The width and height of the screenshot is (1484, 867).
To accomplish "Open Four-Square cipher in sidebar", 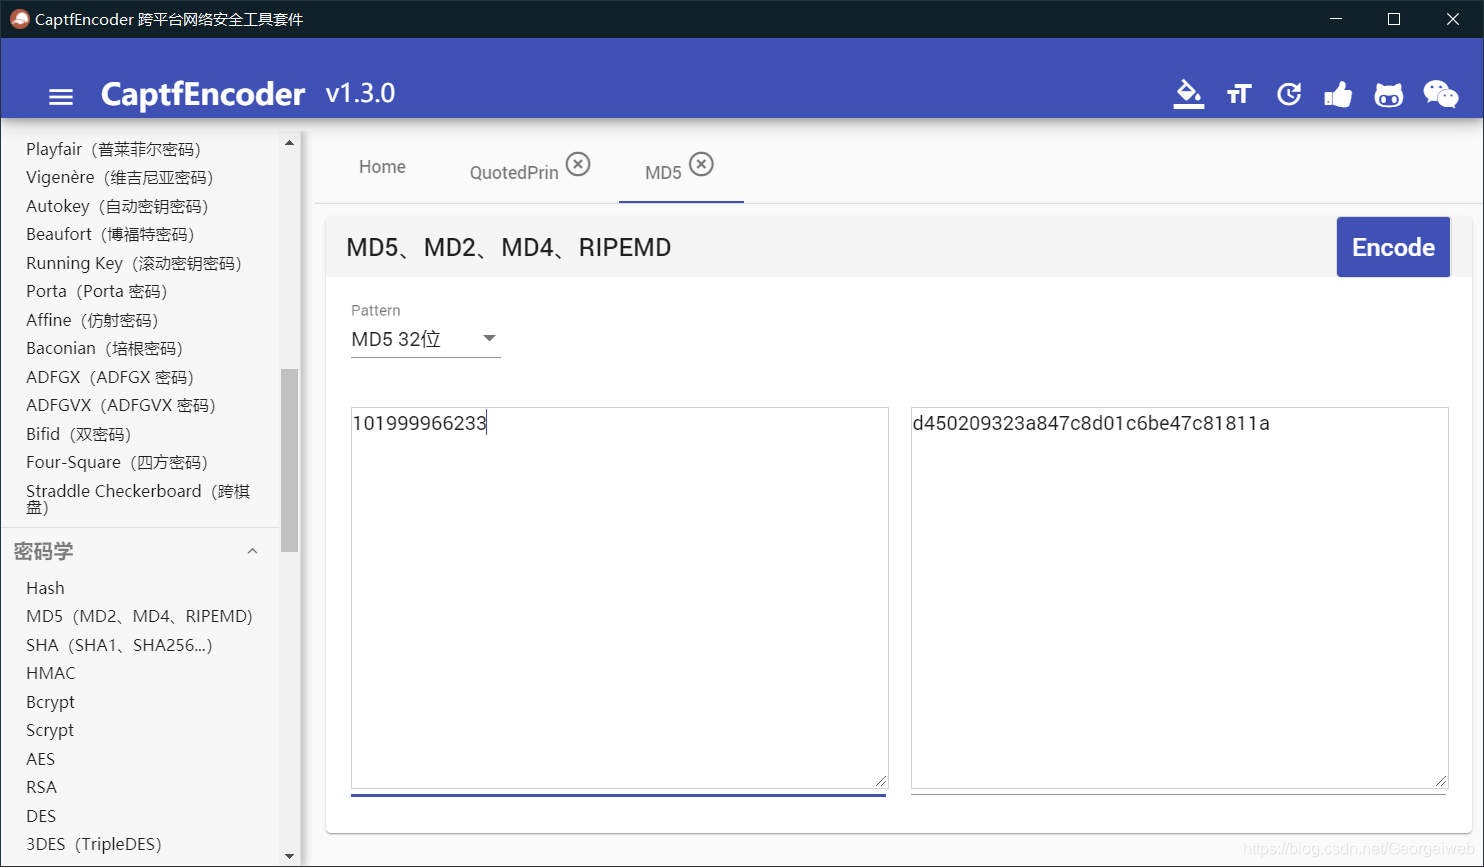I will pyautogui.click(x=117, y=462).
